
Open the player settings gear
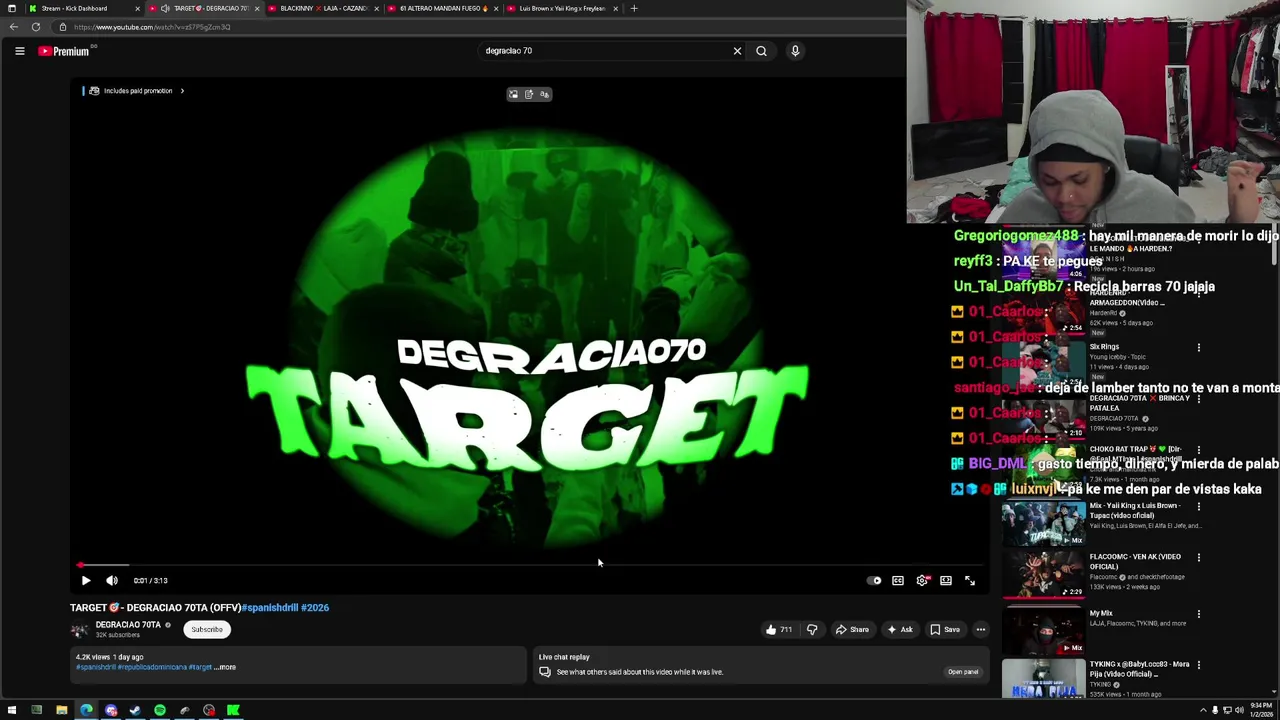tap(922, 580)
